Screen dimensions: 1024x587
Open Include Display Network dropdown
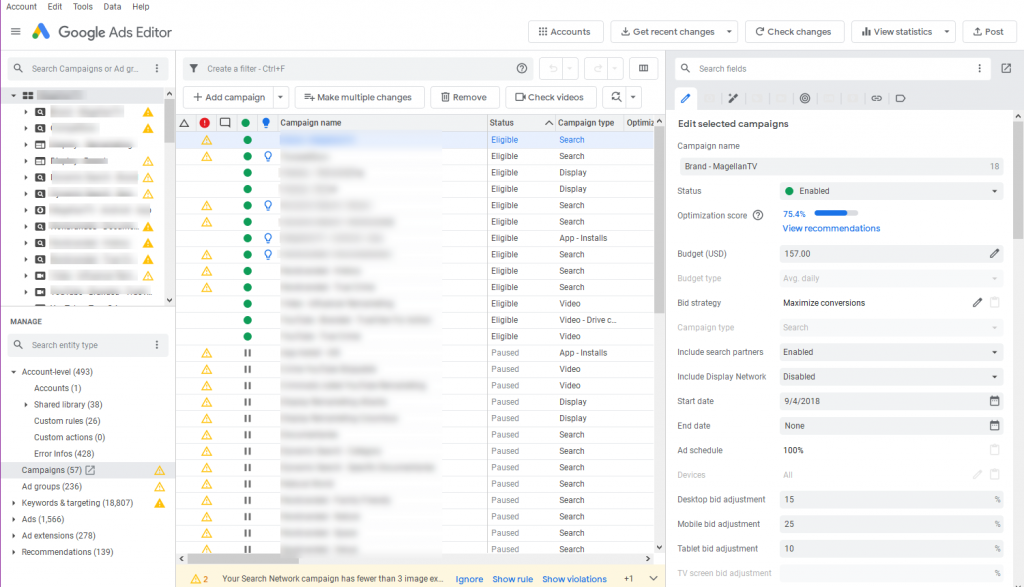tap(994, 377)
